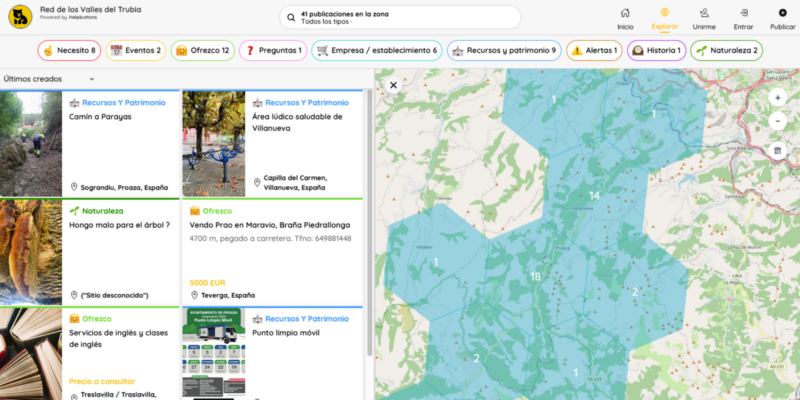Expand the Últimos creados sort dropdown
The height and width of the screenshot is (400, 800).
click(48, 78)
